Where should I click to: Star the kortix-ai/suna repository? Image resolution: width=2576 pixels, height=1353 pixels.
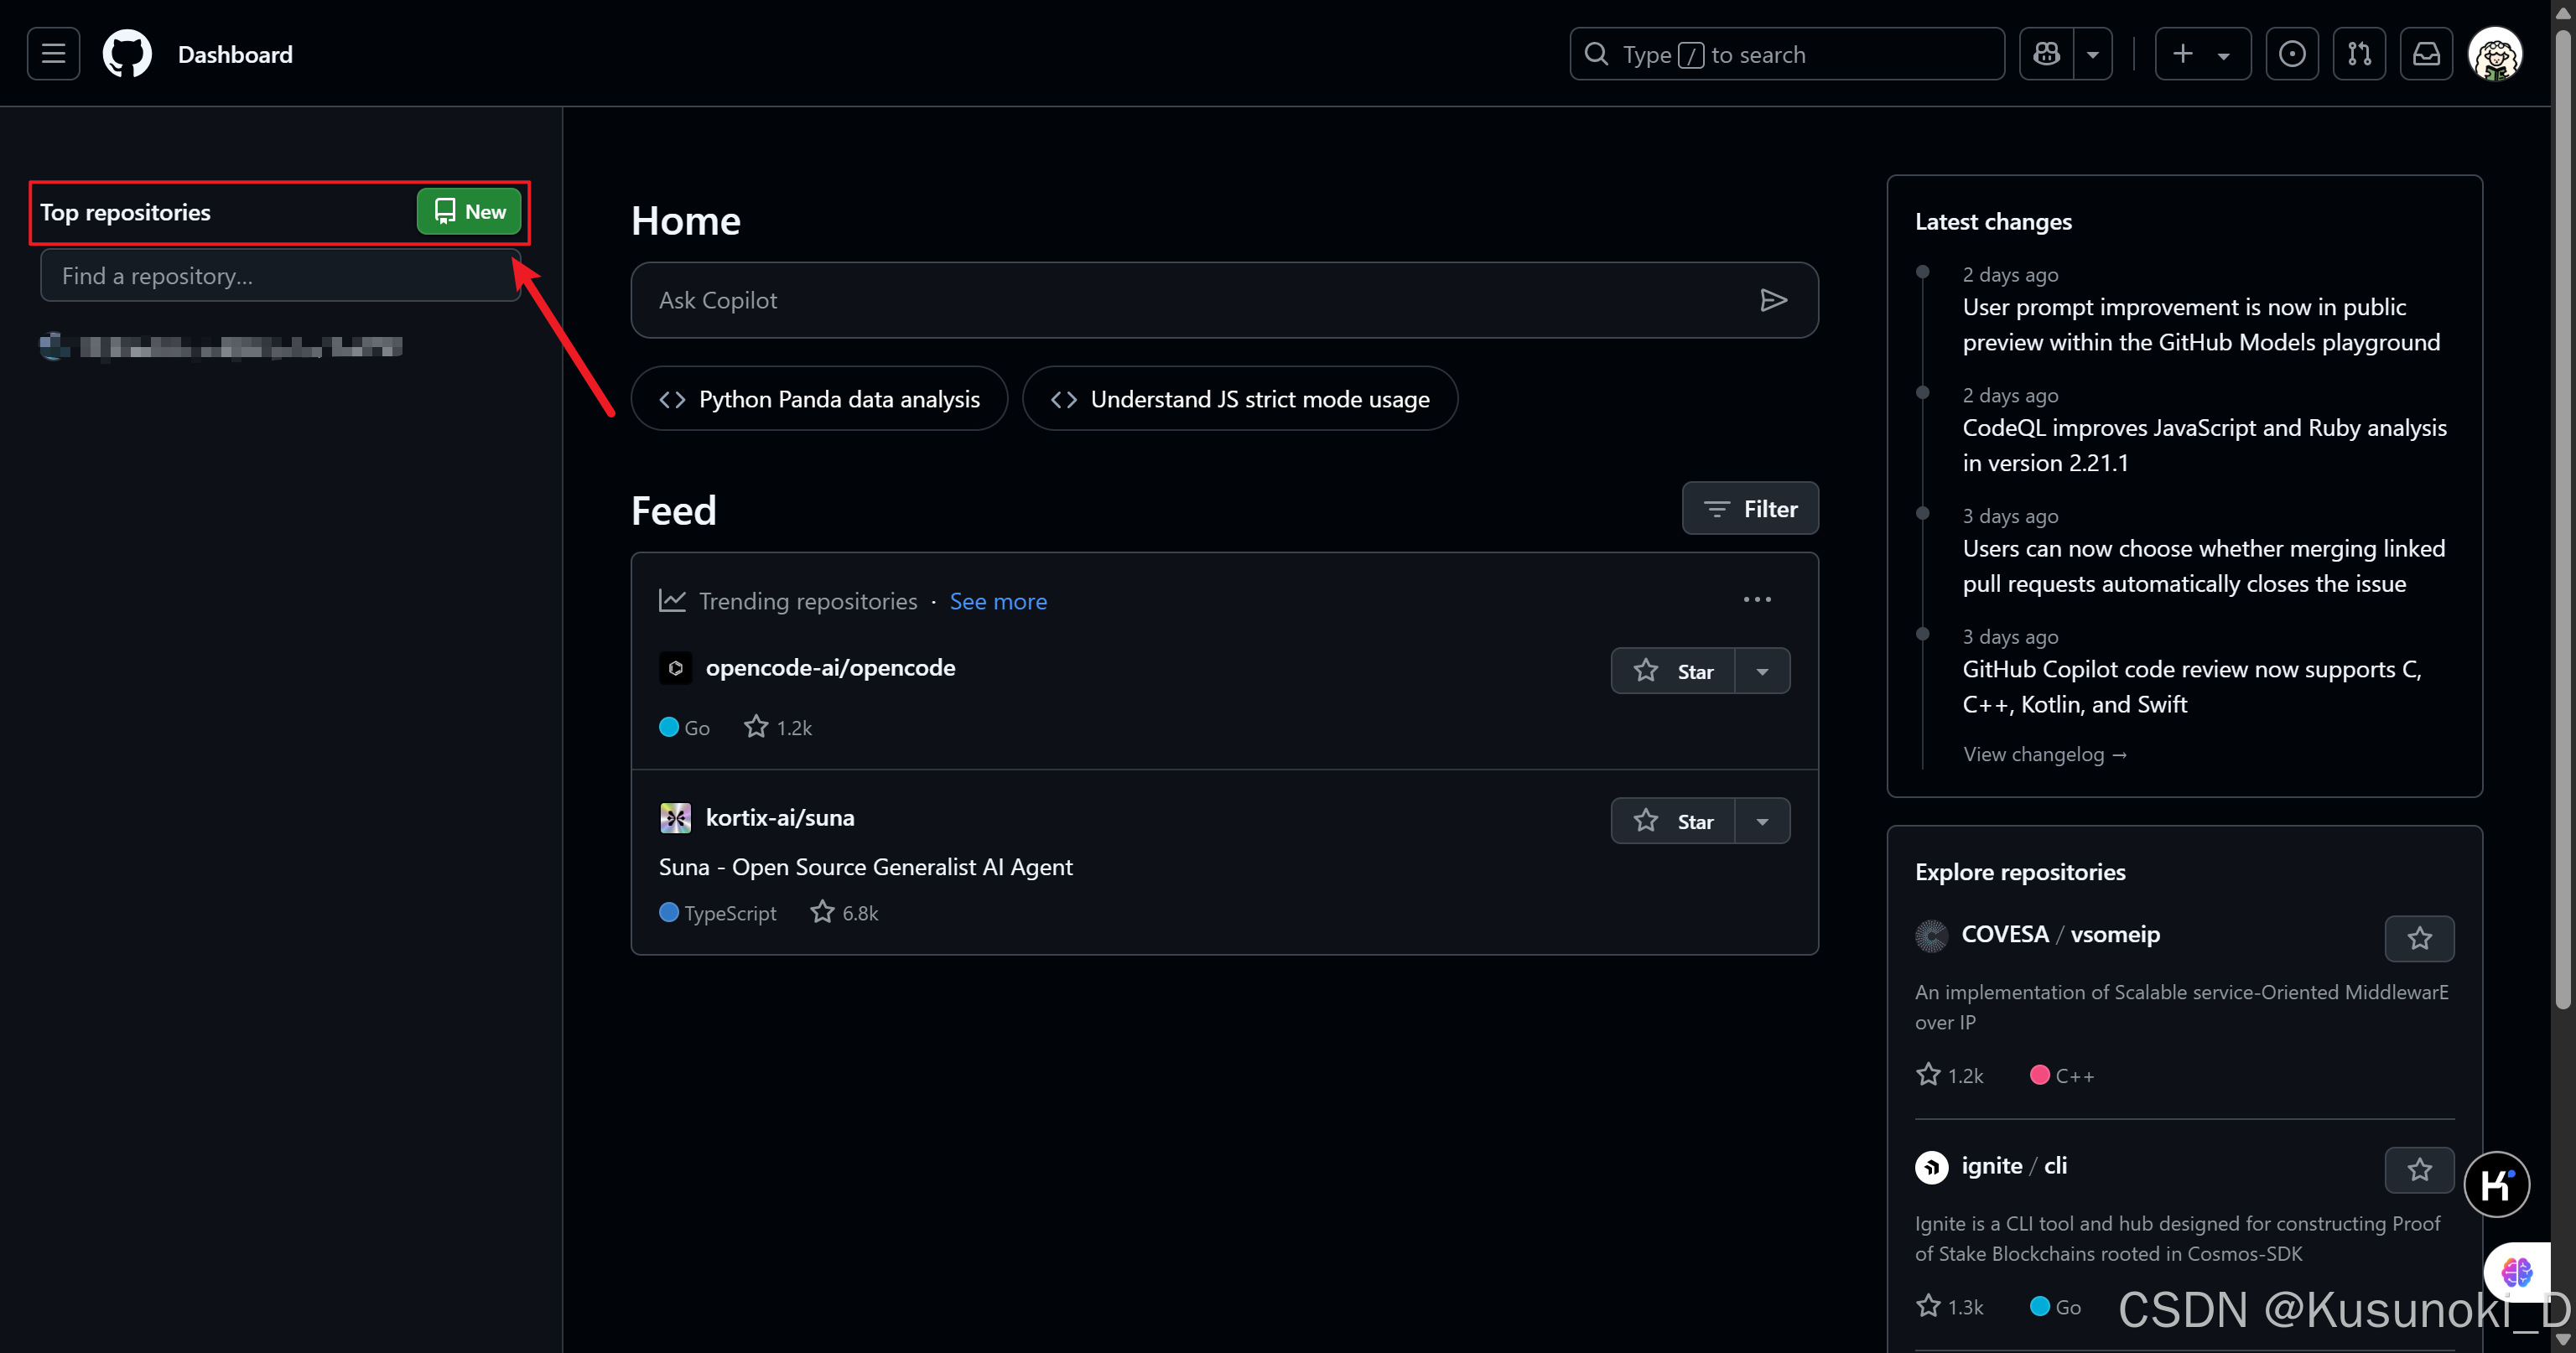(x=1673, y=821)
